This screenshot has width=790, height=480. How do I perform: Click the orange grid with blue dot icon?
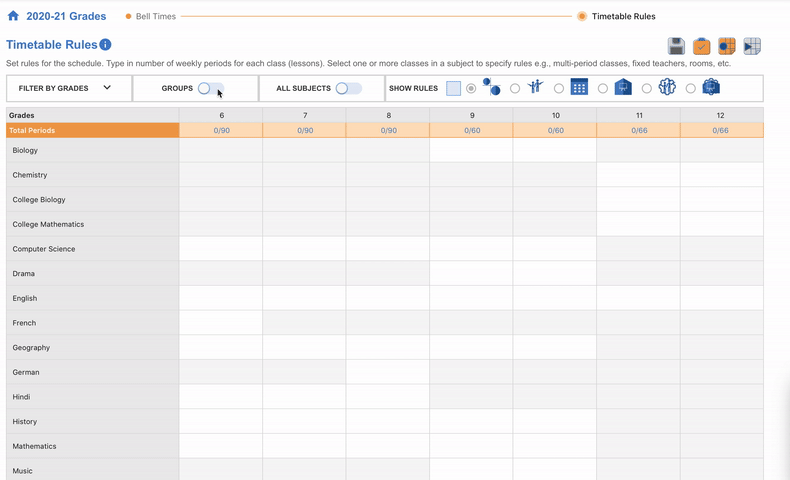tap(727, 46)
